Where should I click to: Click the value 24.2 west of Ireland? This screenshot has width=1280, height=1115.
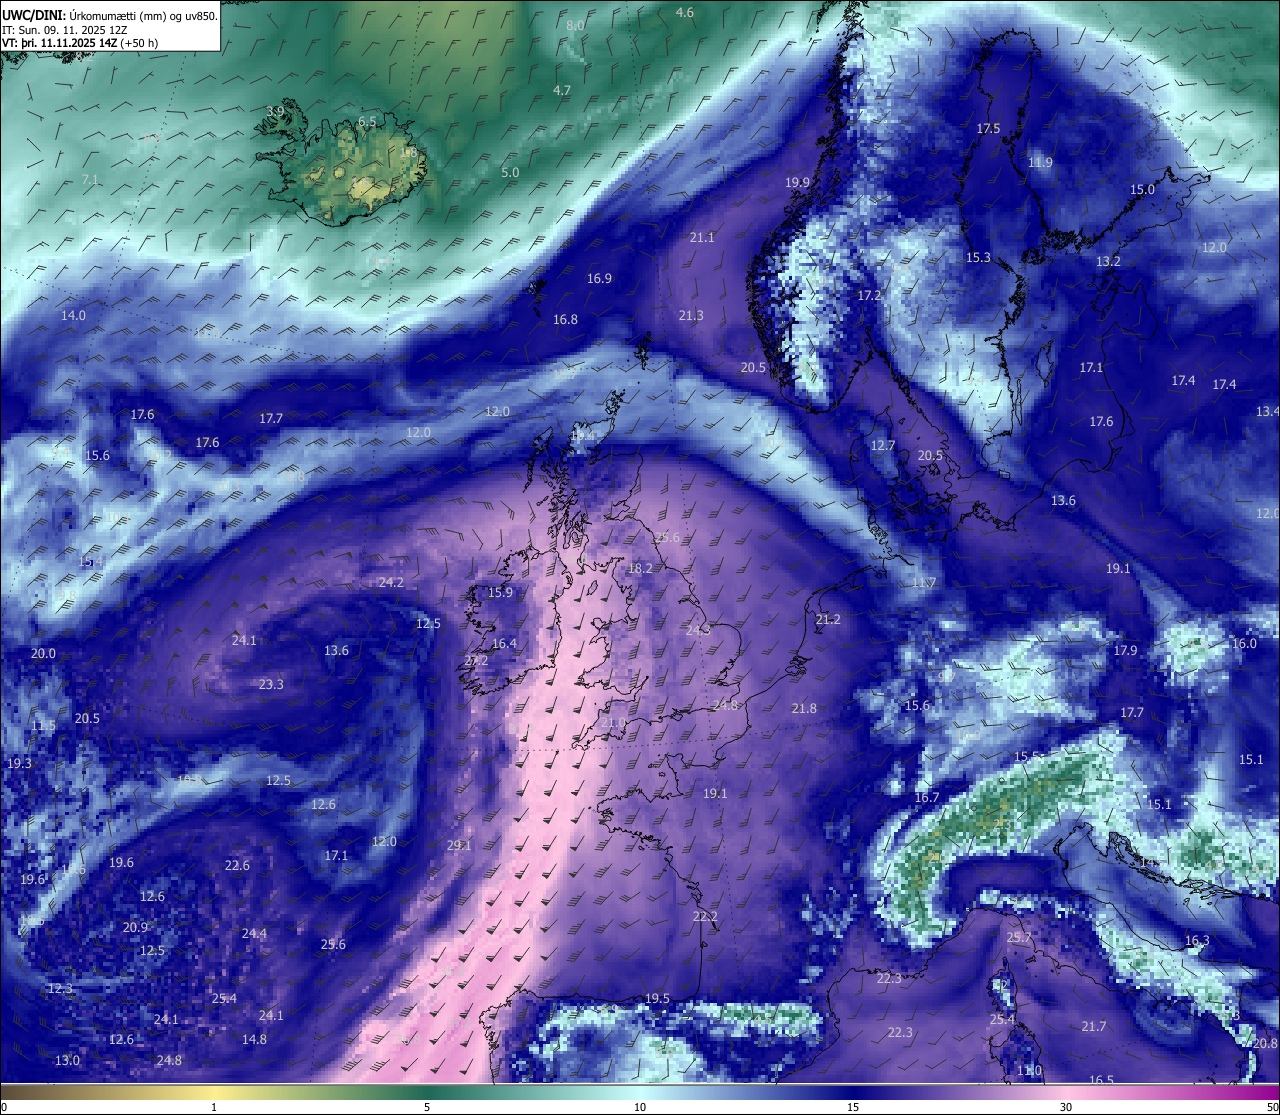391,582
